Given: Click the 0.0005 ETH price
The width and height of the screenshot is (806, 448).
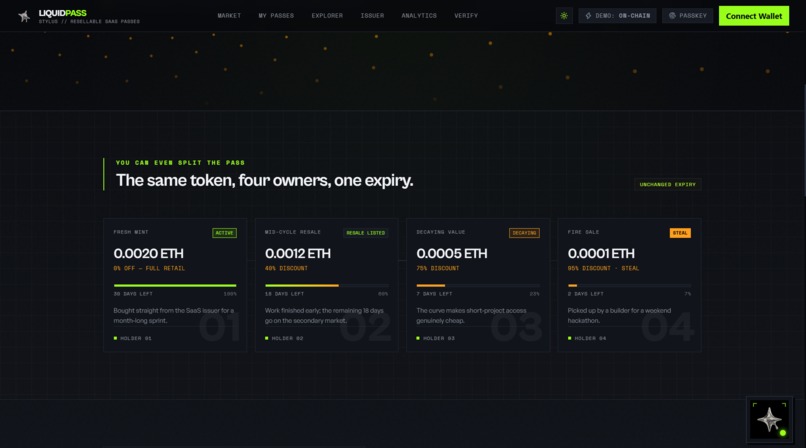Looking at the screenshot, I should click(451, 253).
